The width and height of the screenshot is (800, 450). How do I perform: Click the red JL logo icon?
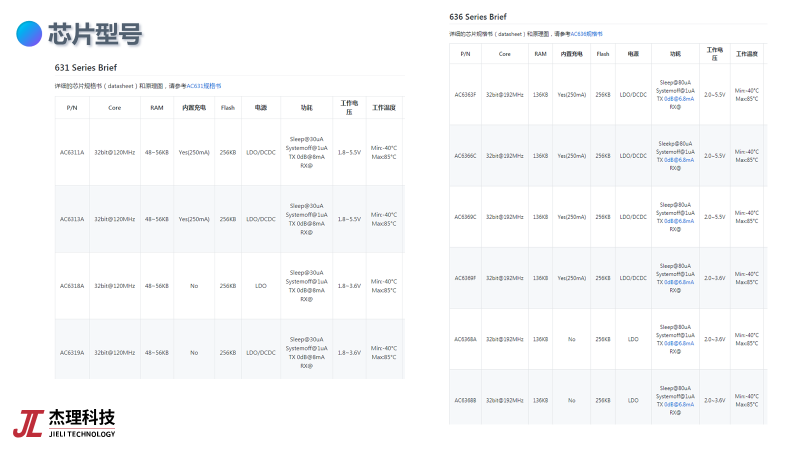(27, 422)
